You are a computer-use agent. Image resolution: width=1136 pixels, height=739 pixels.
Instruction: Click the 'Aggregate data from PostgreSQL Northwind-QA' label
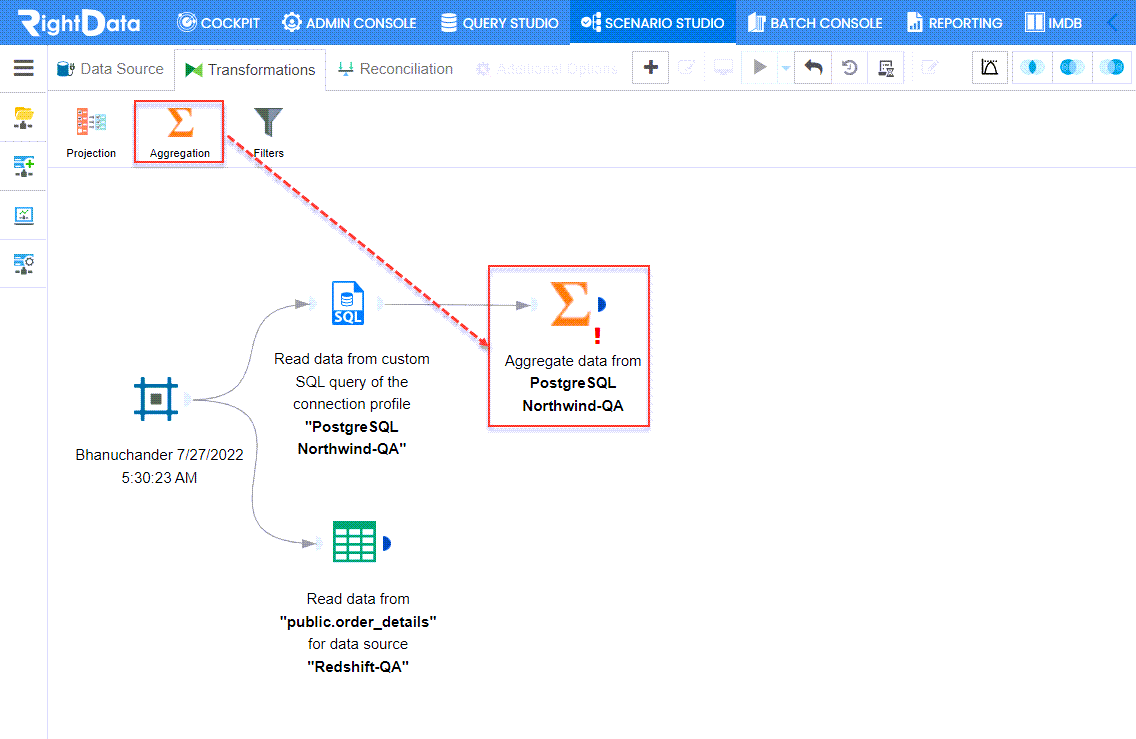[x=572, y=383]
